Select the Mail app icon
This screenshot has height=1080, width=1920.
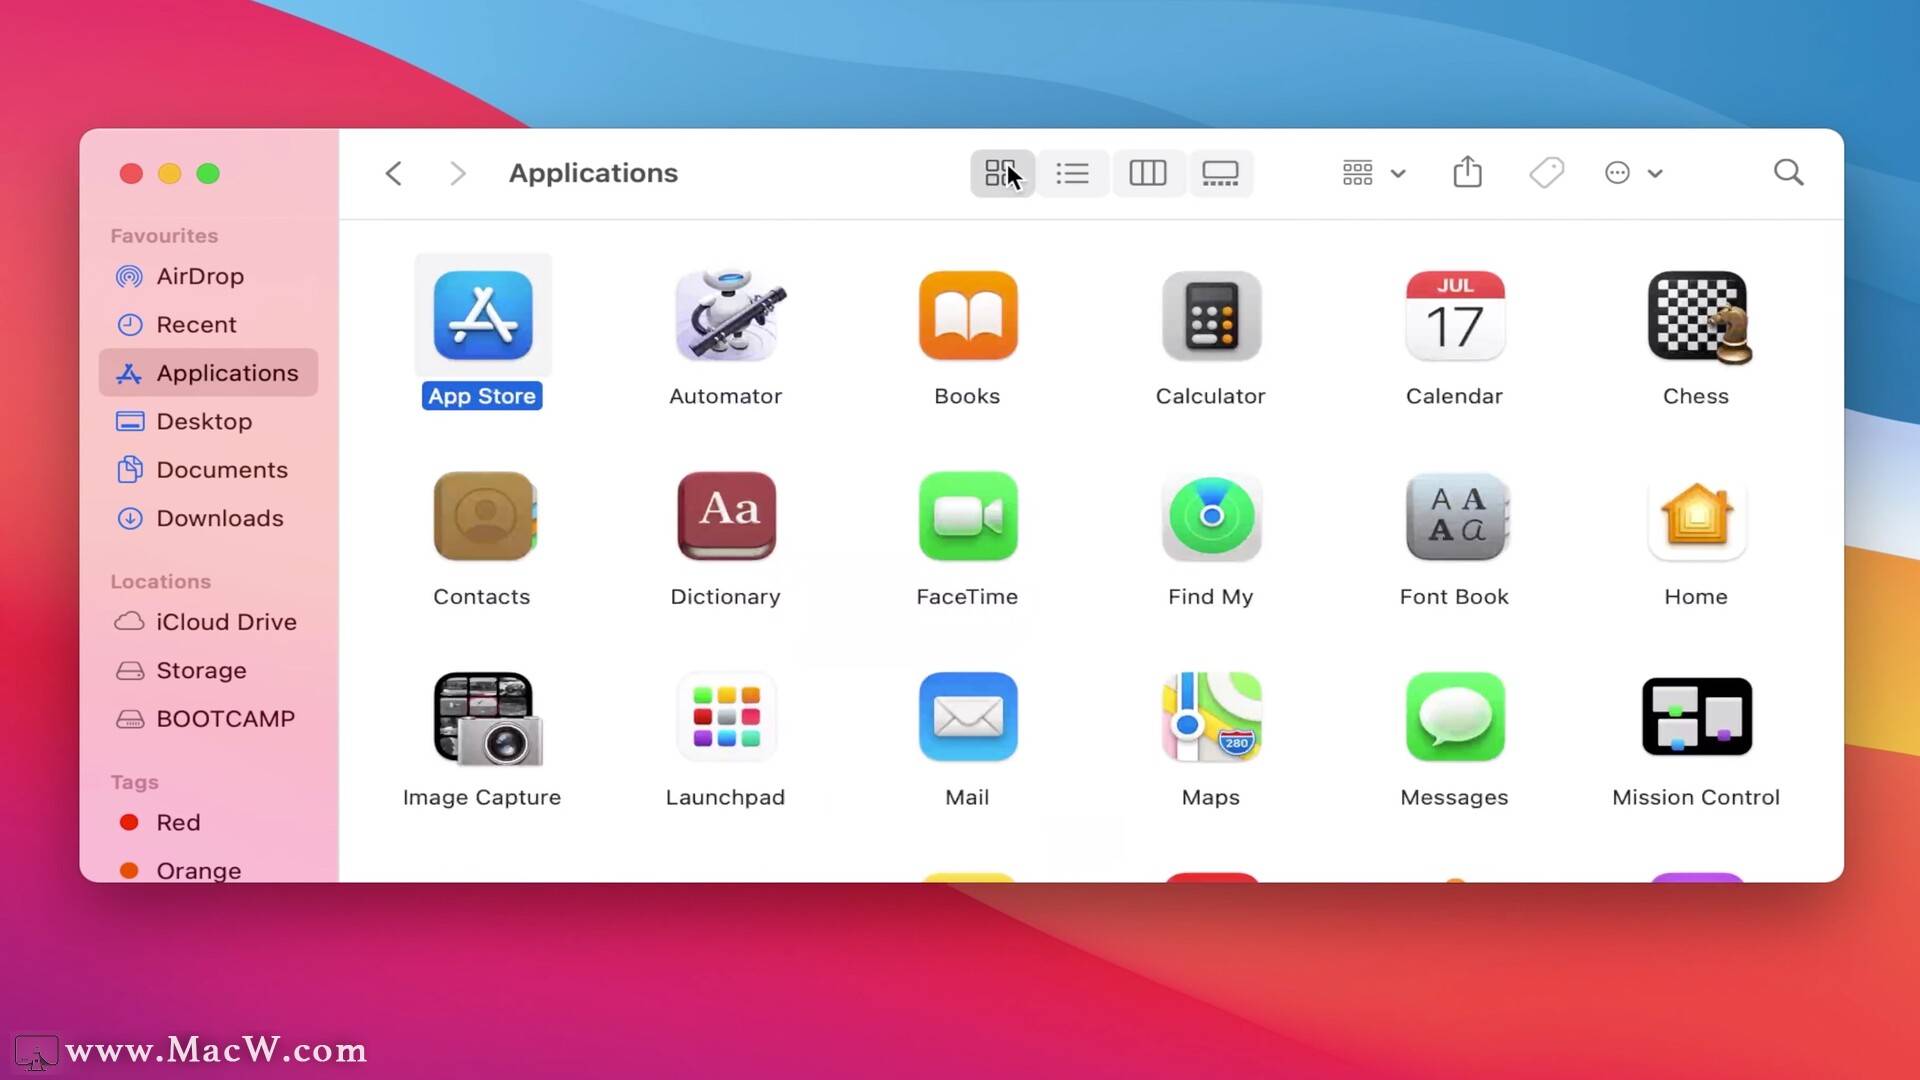(968, 717)
